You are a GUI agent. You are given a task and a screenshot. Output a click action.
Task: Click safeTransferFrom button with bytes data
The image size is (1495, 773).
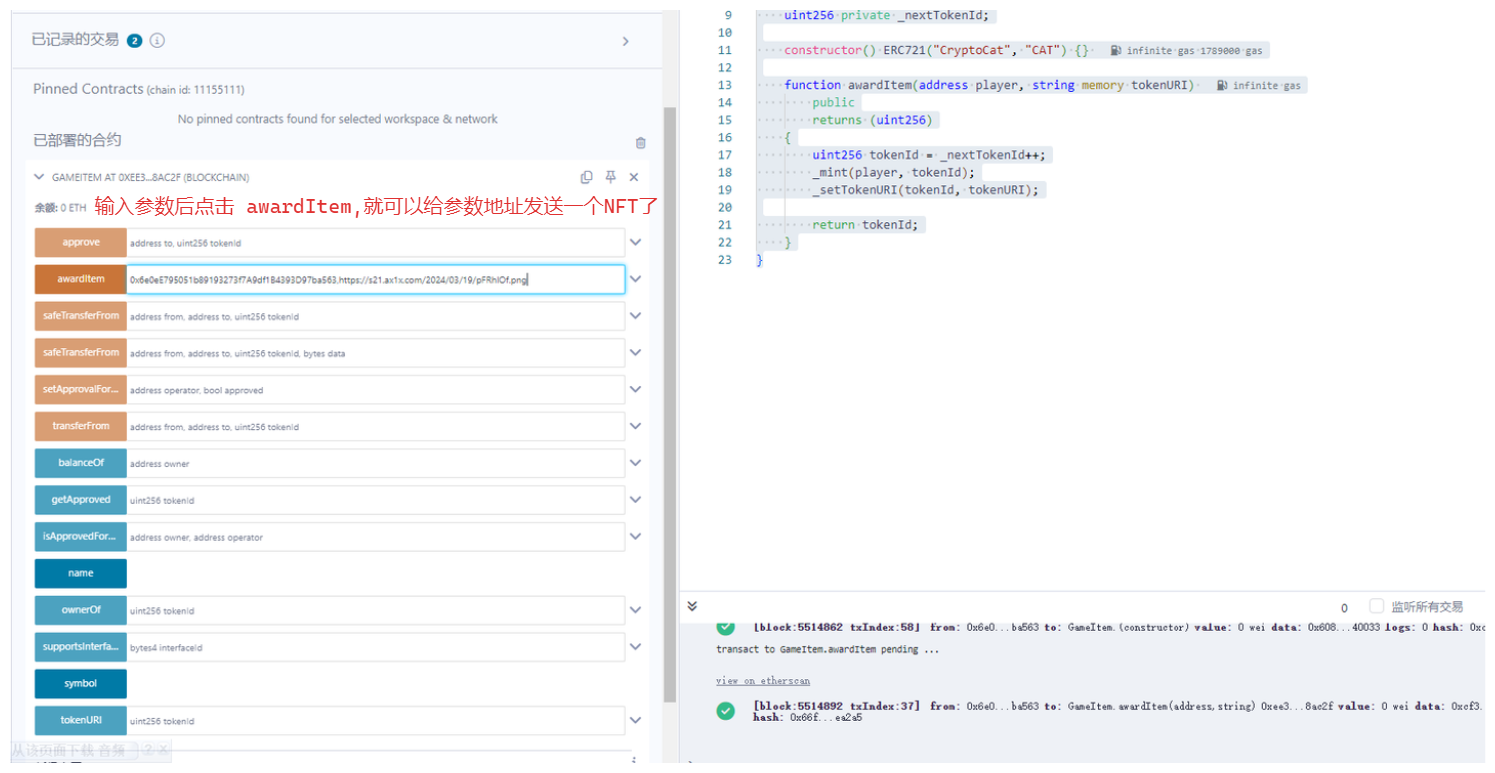(81, 353)
